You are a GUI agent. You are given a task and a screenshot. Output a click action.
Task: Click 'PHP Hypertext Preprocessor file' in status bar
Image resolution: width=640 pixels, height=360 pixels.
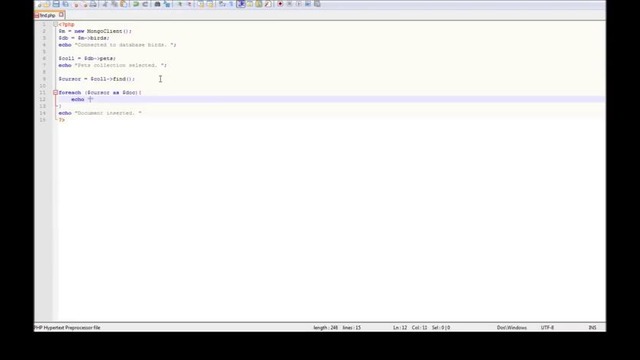(67, 327)
